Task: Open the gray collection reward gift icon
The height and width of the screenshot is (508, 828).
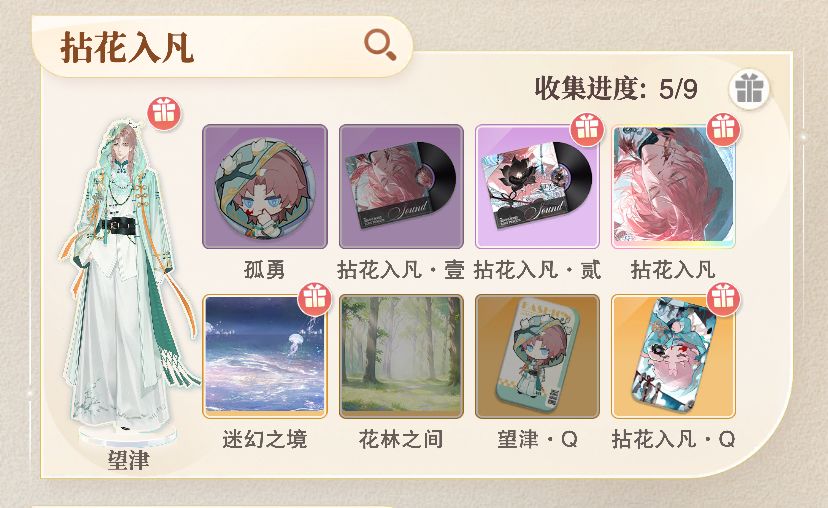Action: [749, 89]
